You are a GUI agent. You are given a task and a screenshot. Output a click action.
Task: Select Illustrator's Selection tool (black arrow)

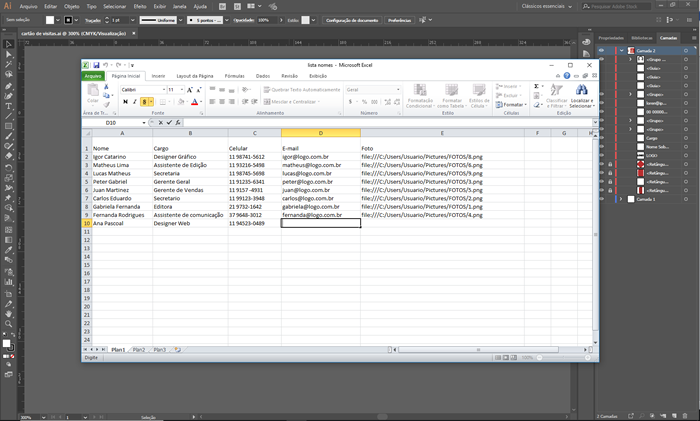tap(8, 44)
